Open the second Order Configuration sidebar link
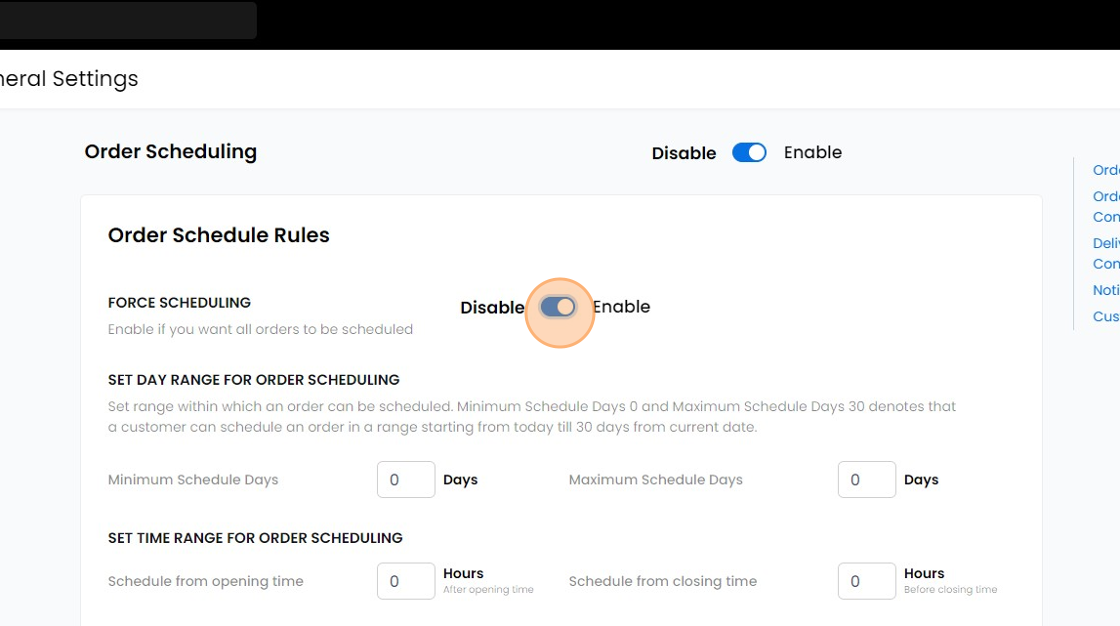The image size is (1120, 626). point(1104,206)
